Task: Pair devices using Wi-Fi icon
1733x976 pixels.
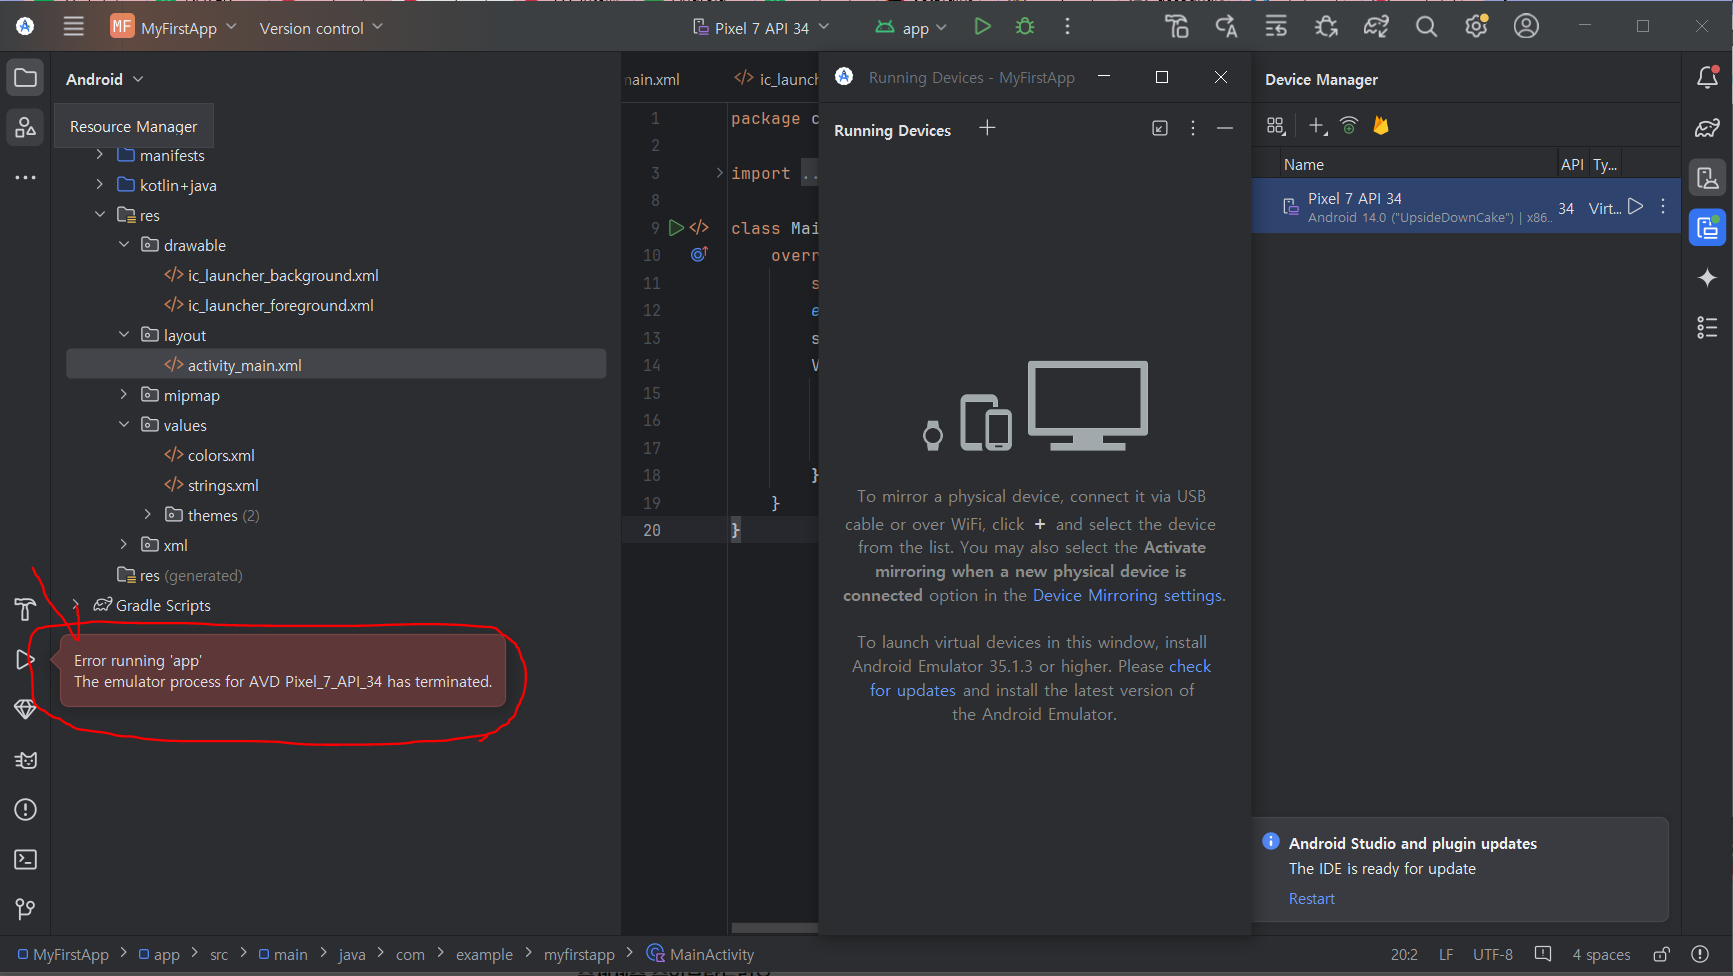Action: (1349, 126)
